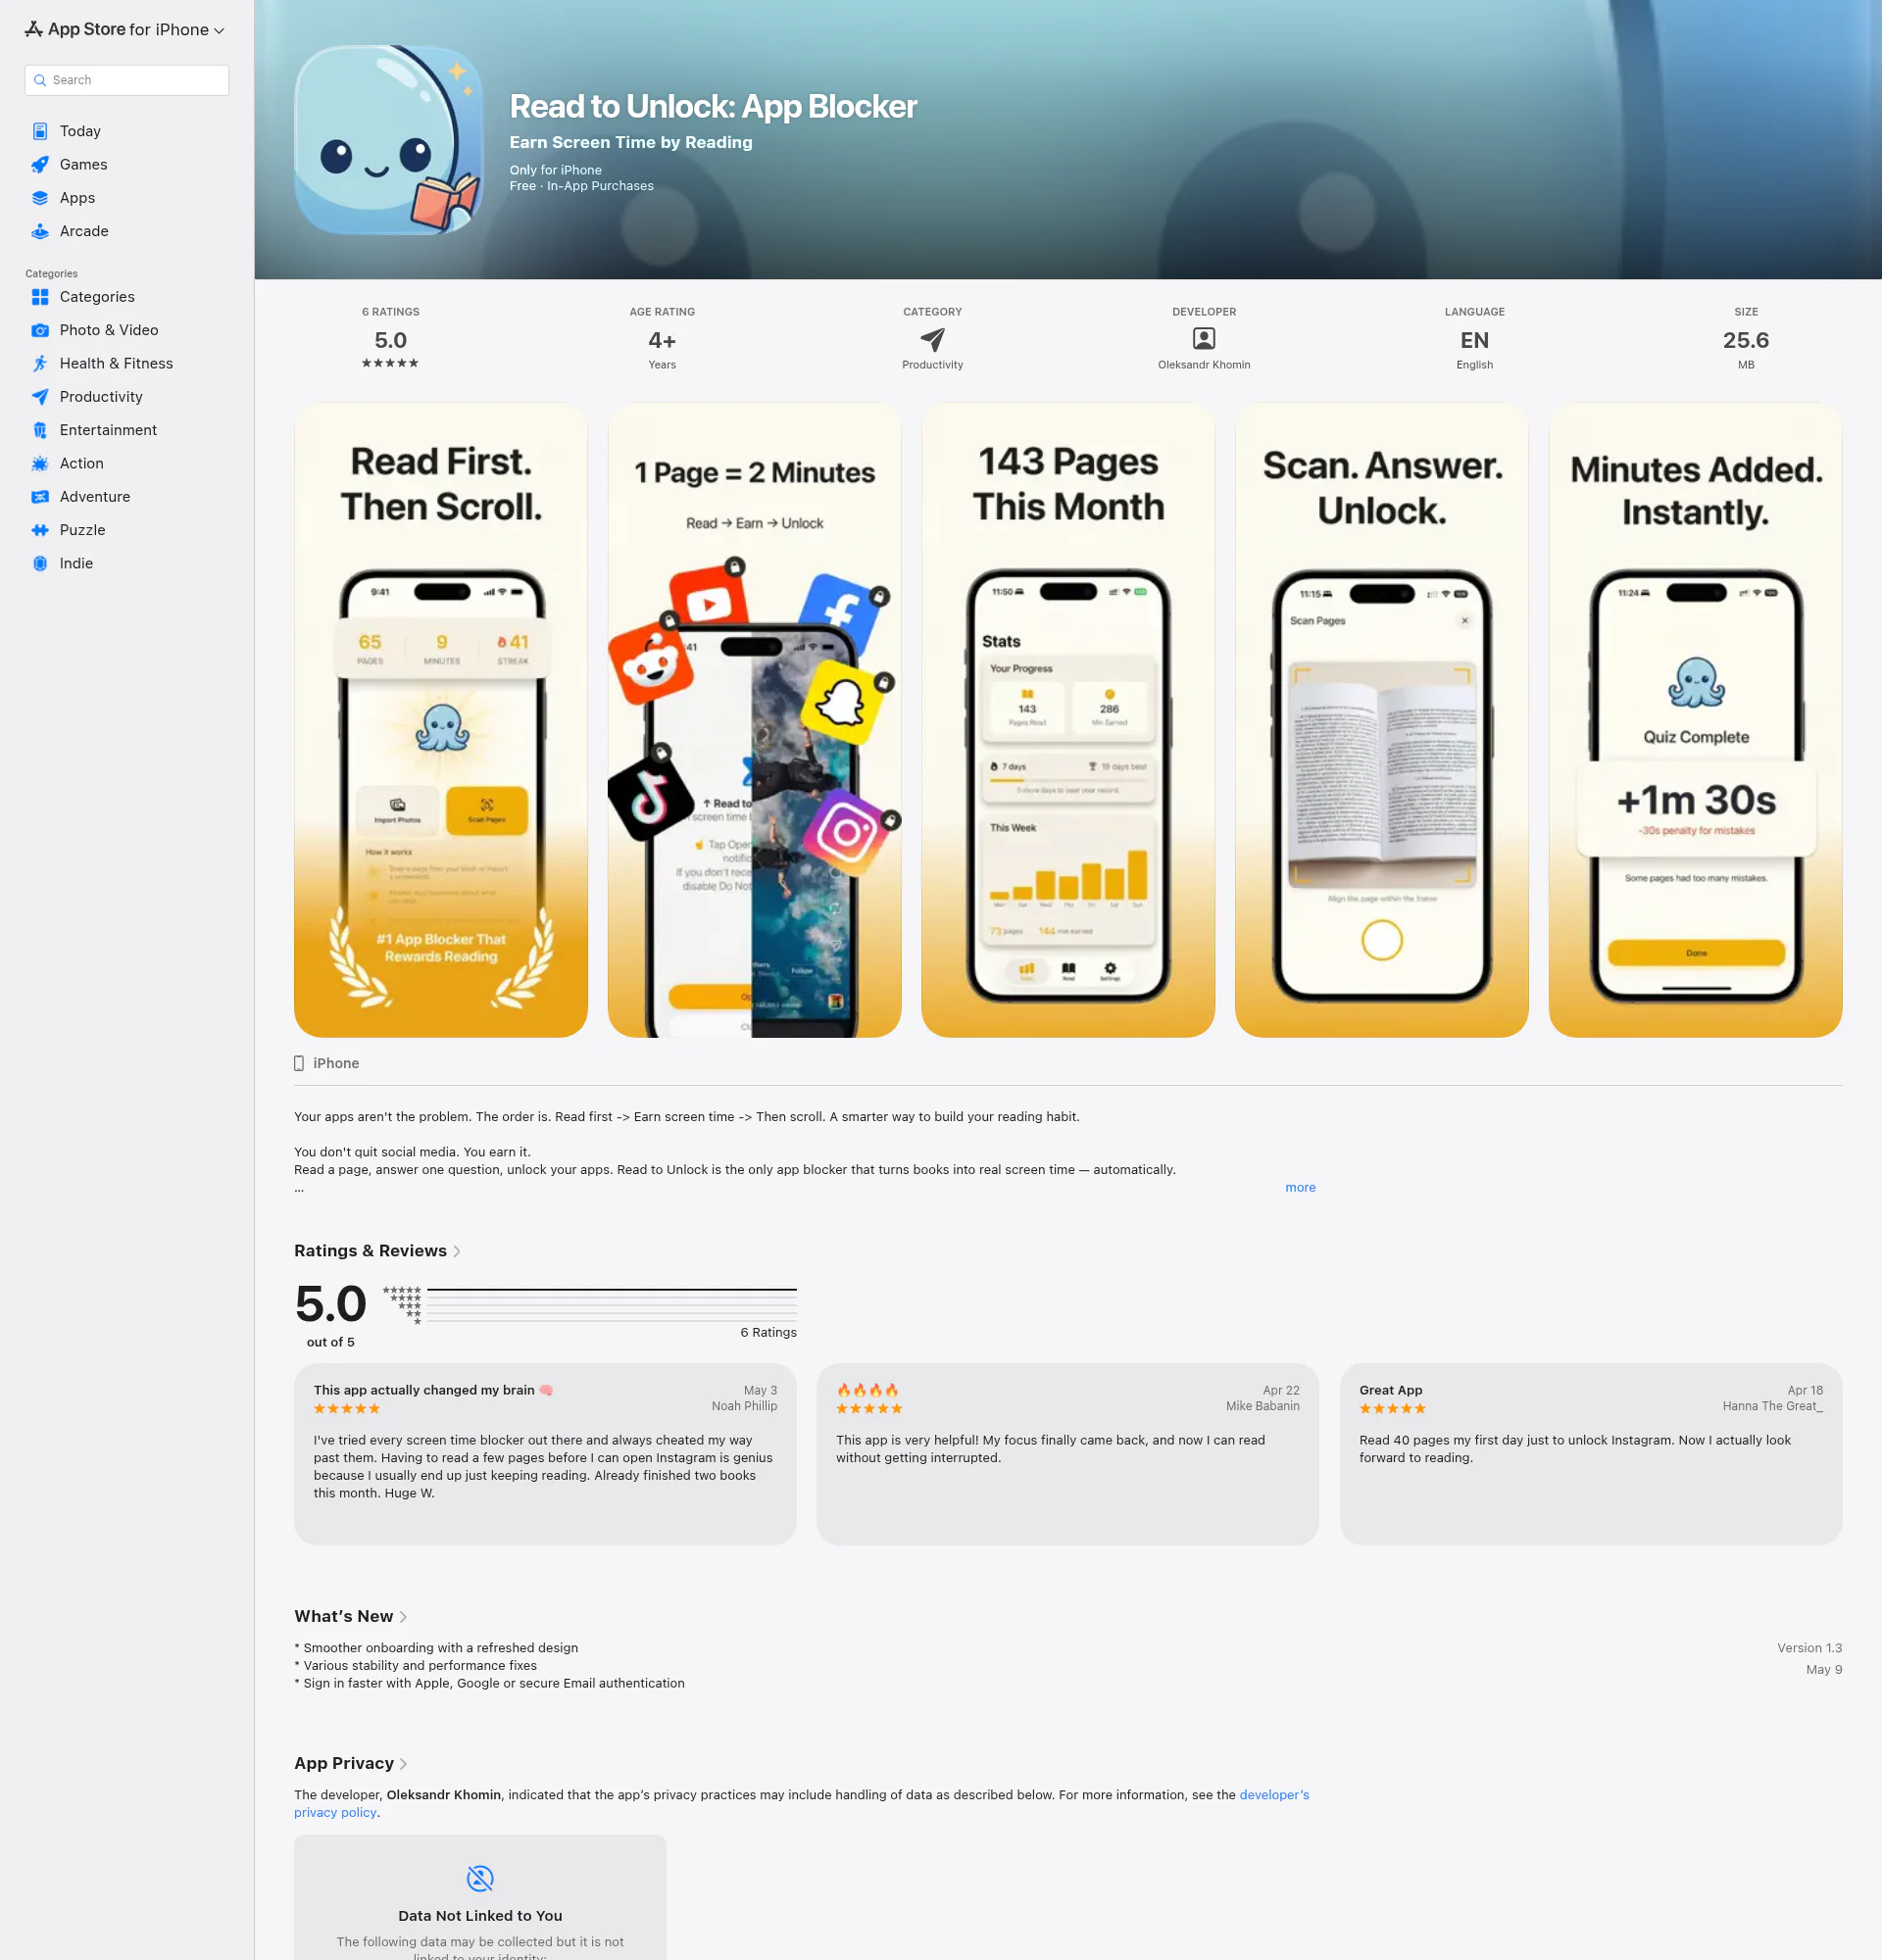This screenshot has height=1960, width=1882.
Task: Click the Search field
Action: click(x=127, y=80)
